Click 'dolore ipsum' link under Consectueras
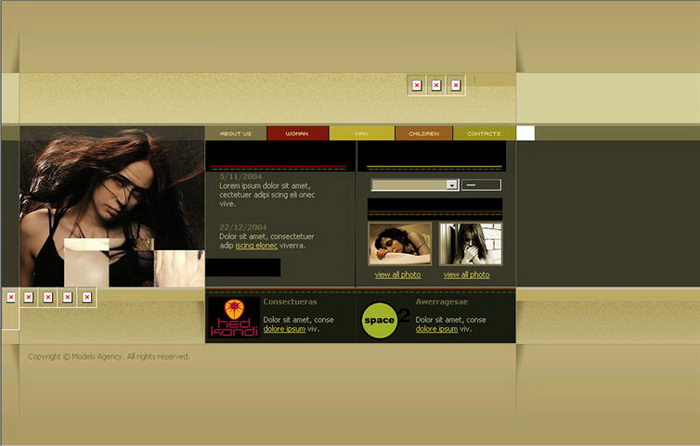Screen dimensions: 700x446 285,329
